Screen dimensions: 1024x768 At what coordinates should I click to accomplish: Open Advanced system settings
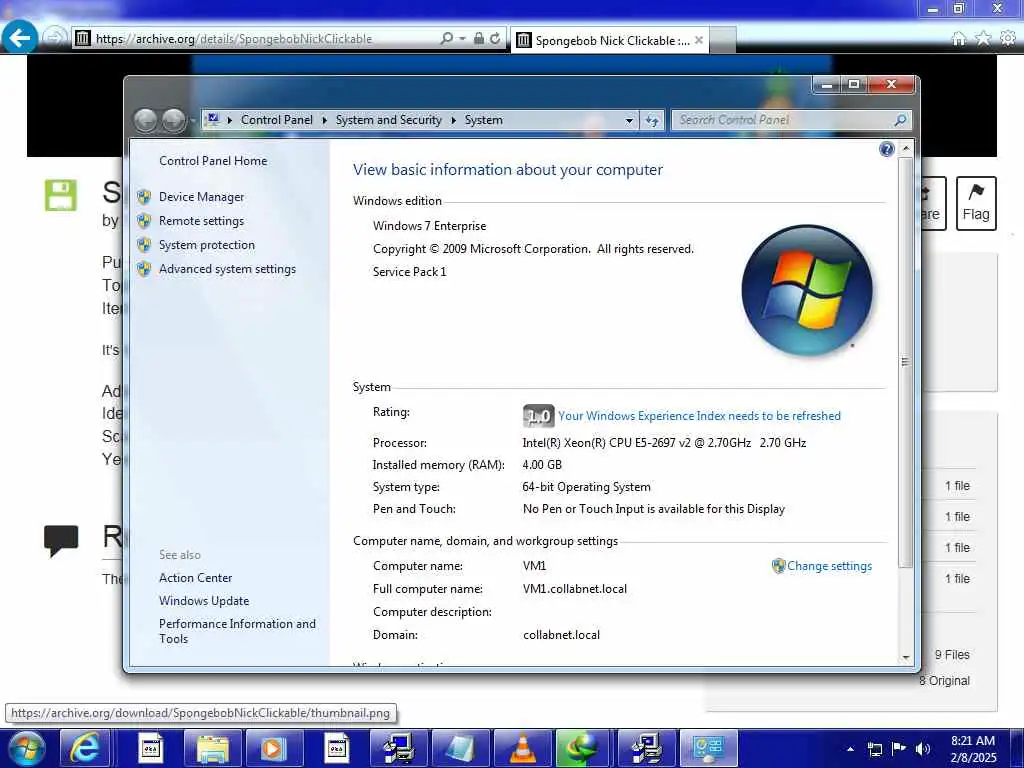[227, 270]
